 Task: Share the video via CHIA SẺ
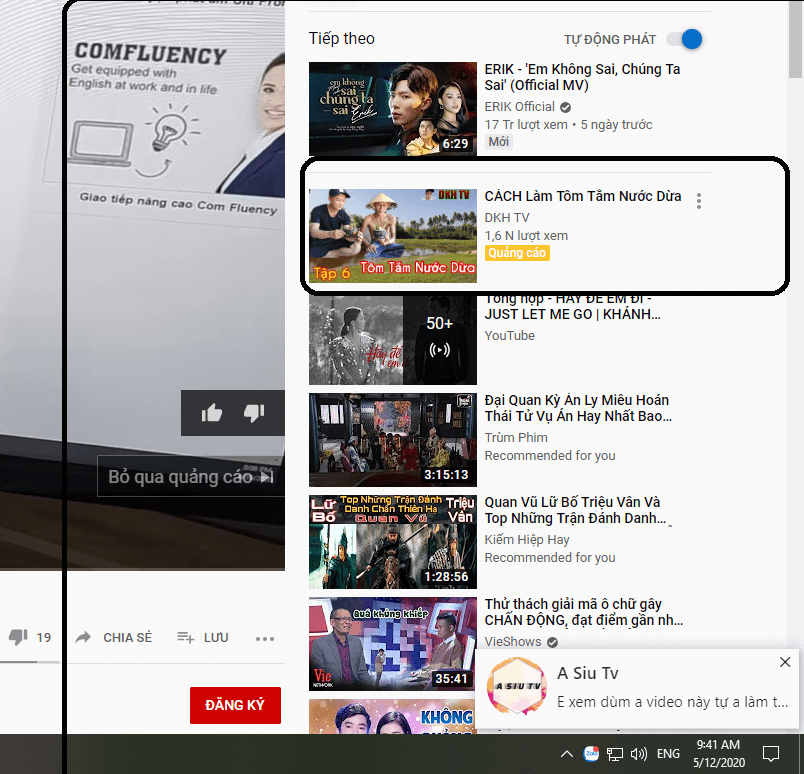pos(114,637)
